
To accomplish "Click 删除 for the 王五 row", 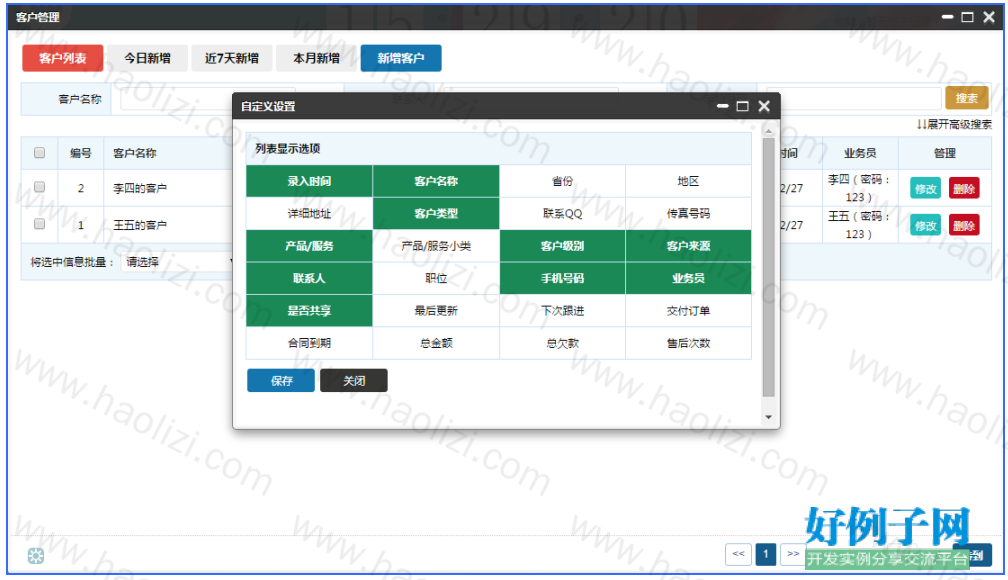I will [964, 225].
